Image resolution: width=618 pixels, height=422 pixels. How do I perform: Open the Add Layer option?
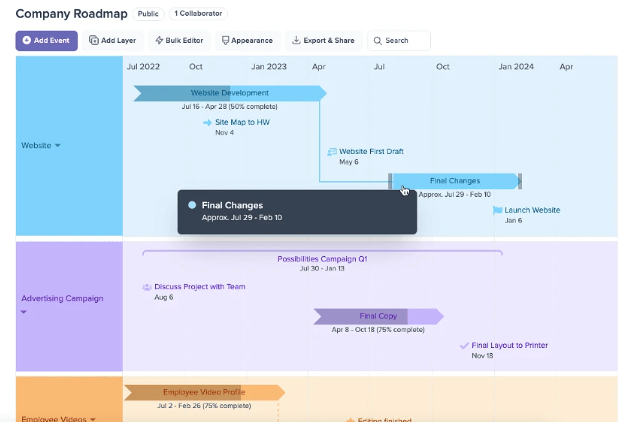tap(113, 41)
